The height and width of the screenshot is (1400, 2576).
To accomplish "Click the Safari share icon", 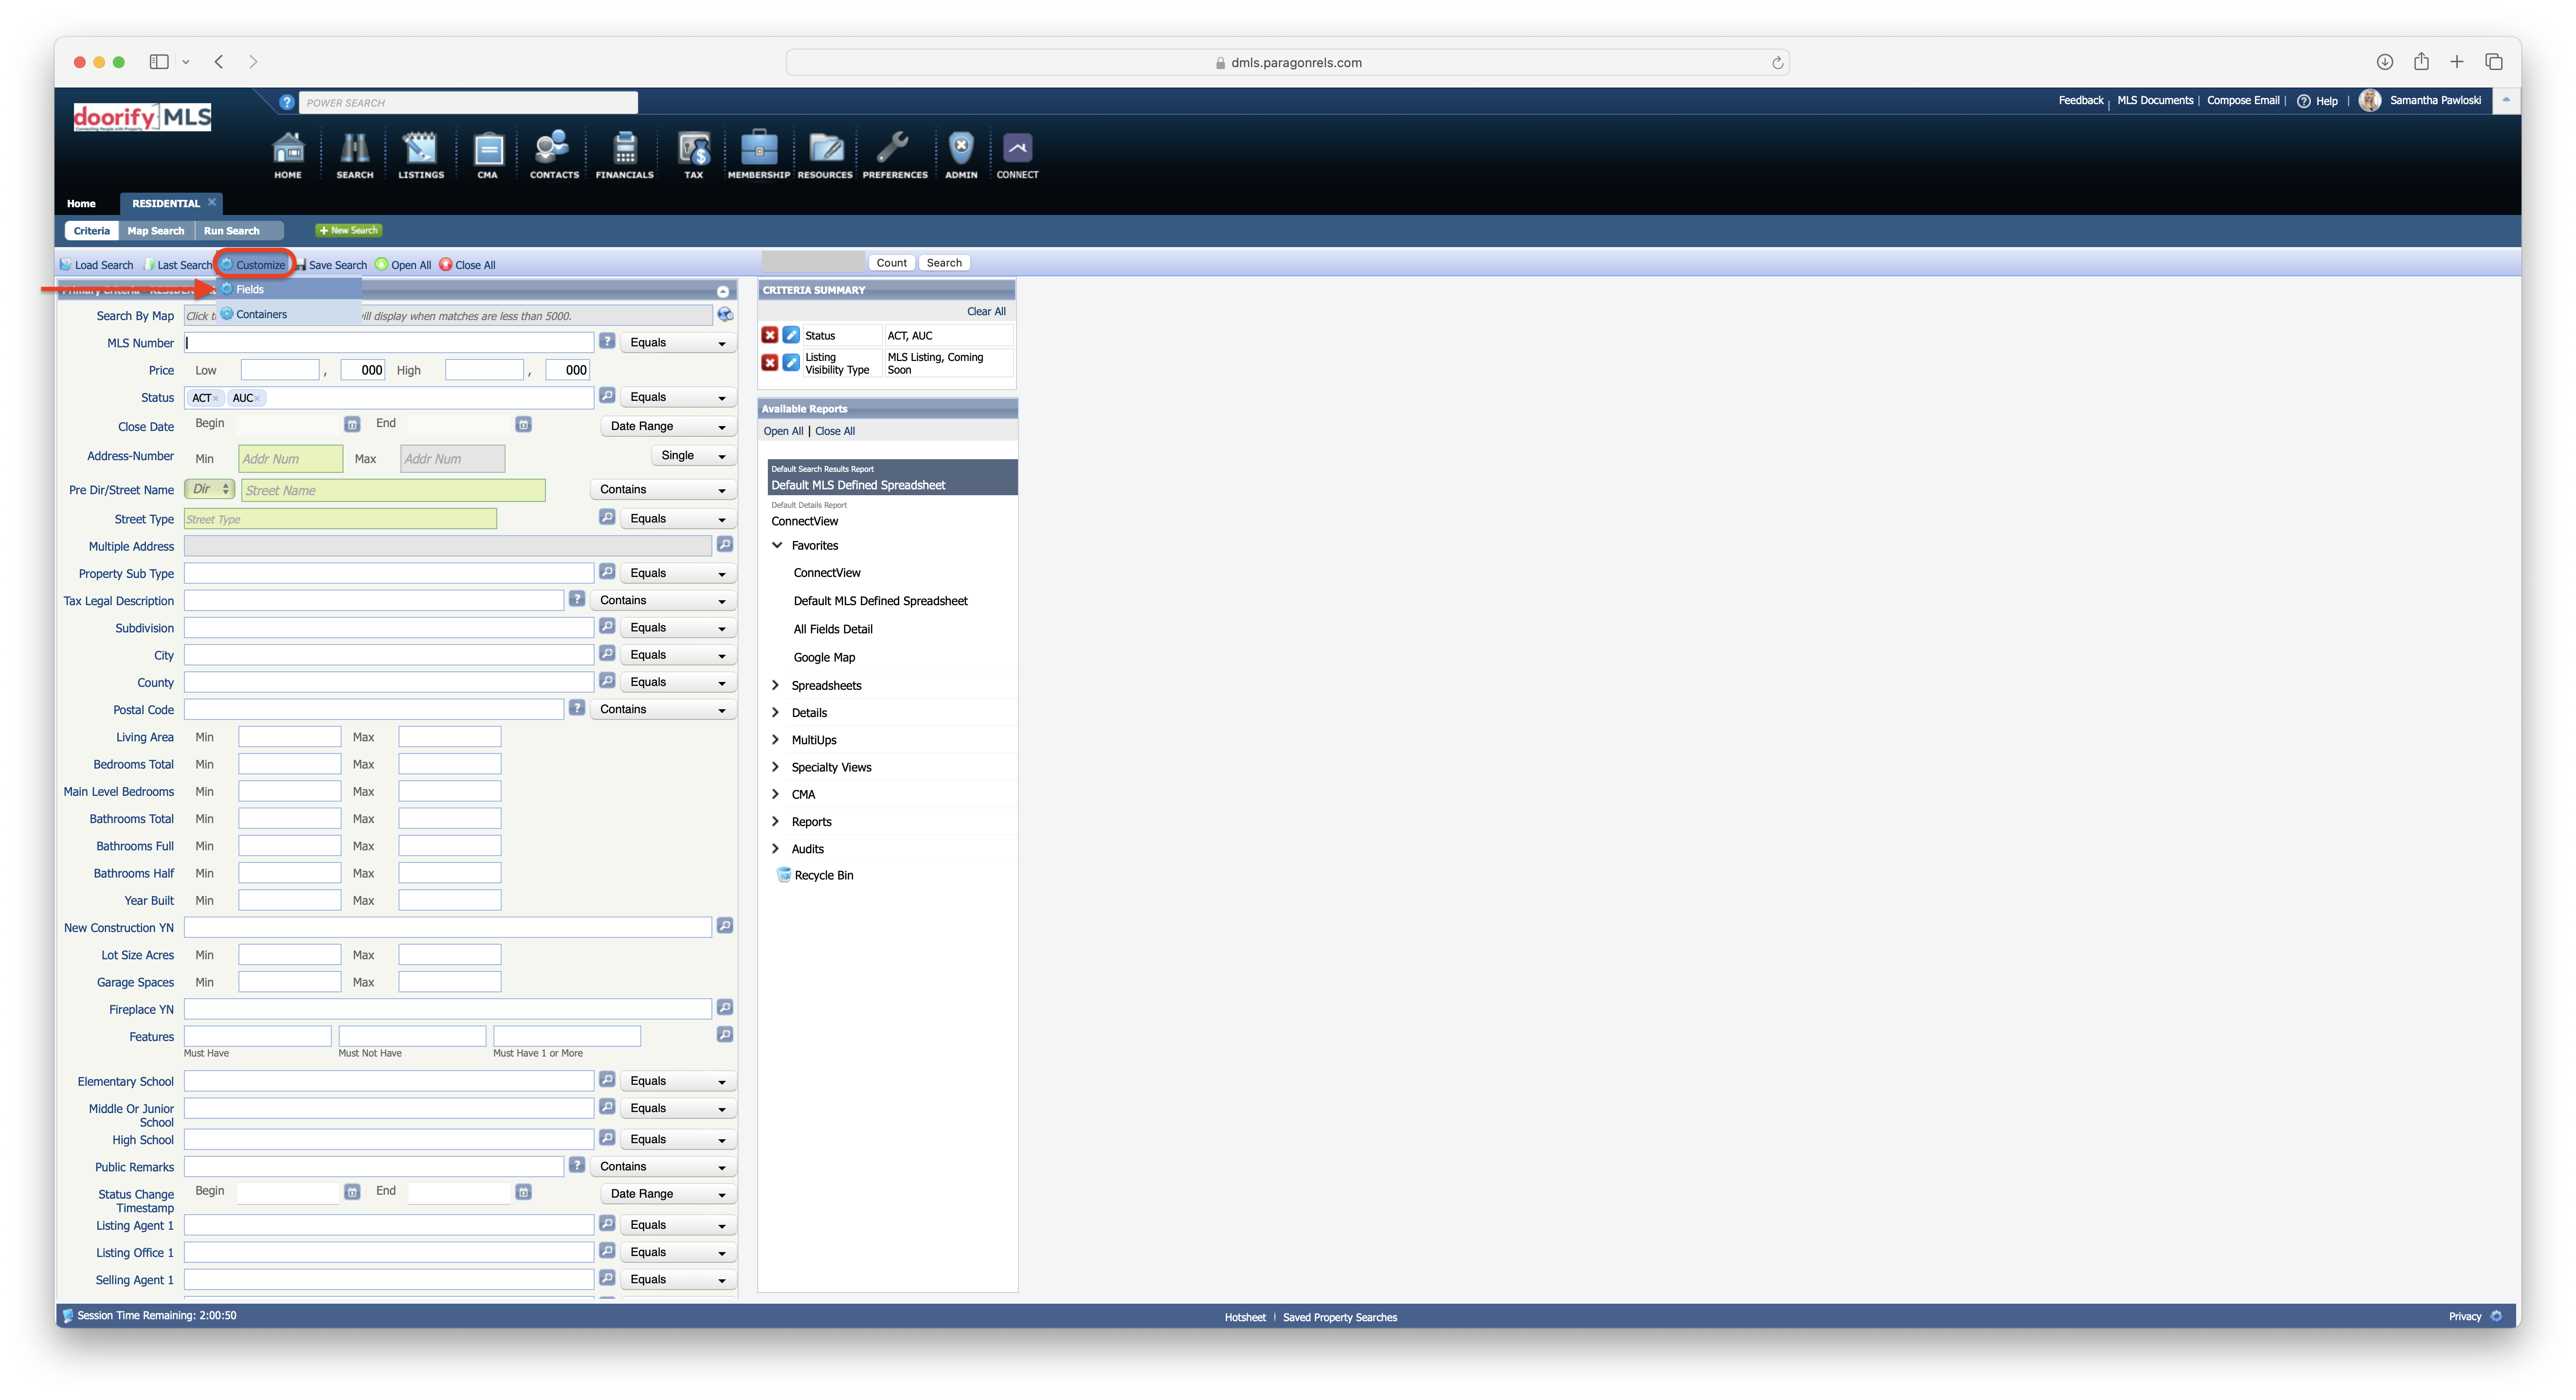I will (2421, 62).
